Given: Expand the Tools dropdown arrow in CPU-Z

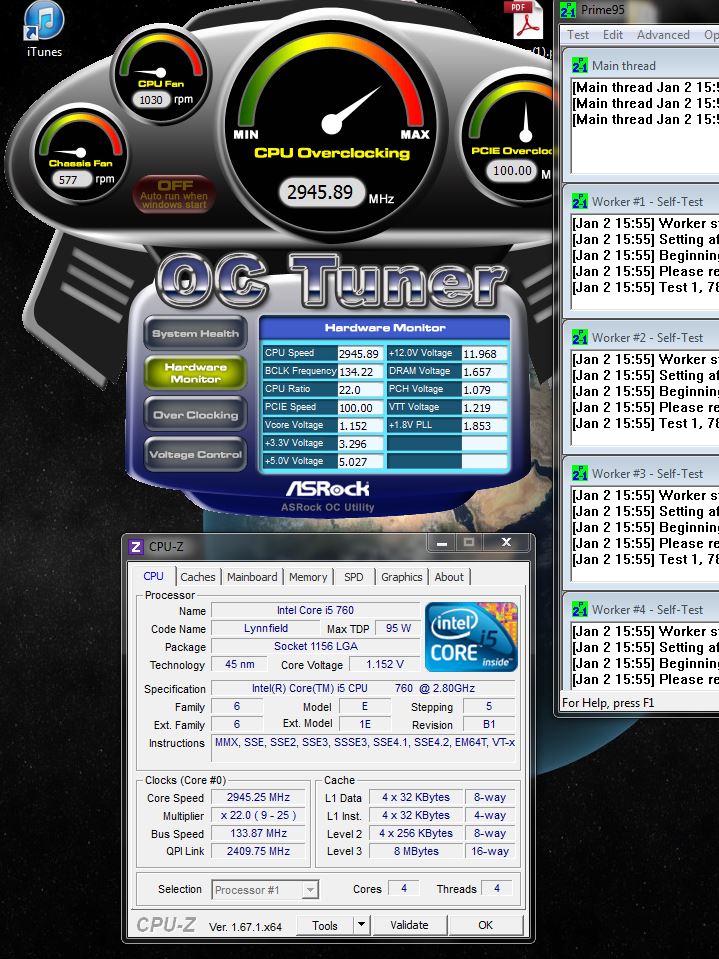Looking at the screenshot, I should tap(361, 925).
